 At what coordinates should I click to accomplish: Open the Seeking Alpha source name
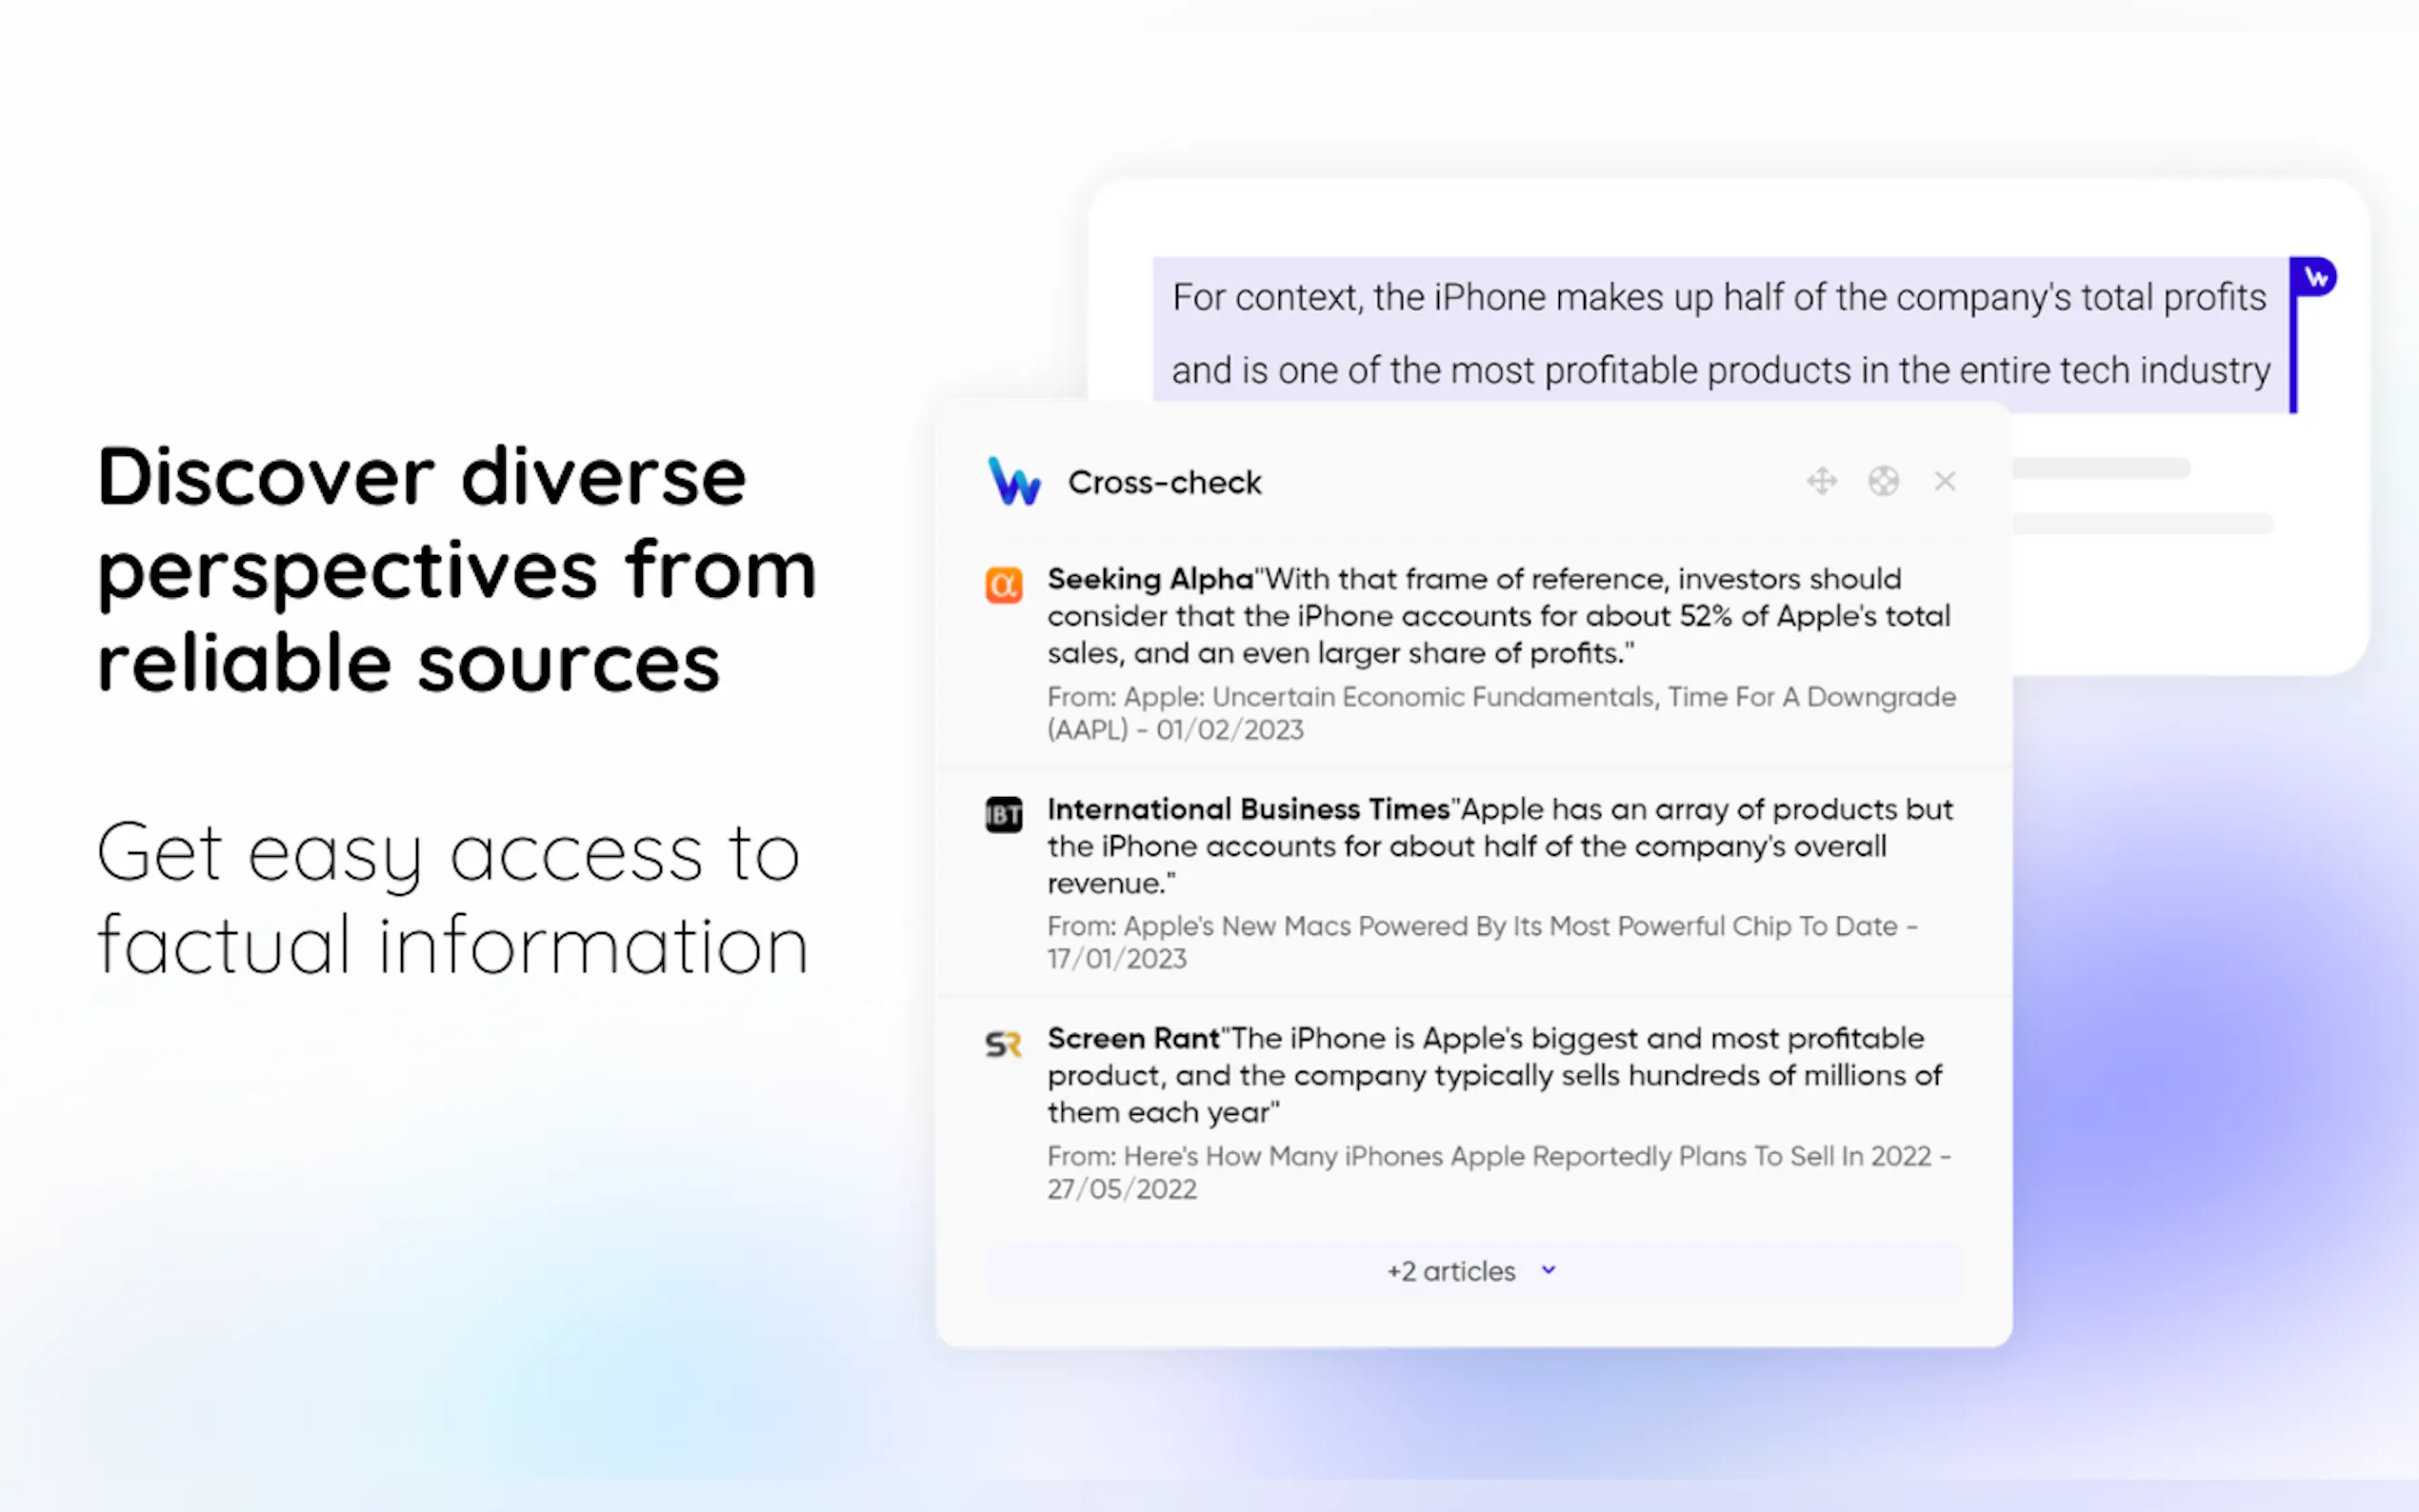coord(1149,579)
